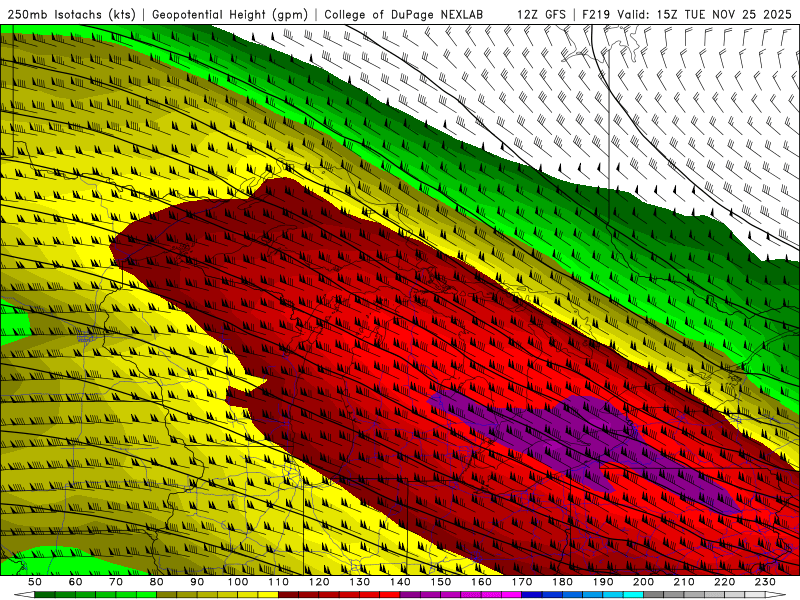This screenshot has width=800, height=600.
Task: Click the bright yellow swatch just left of the 110 label
Action: click(268, 595)
